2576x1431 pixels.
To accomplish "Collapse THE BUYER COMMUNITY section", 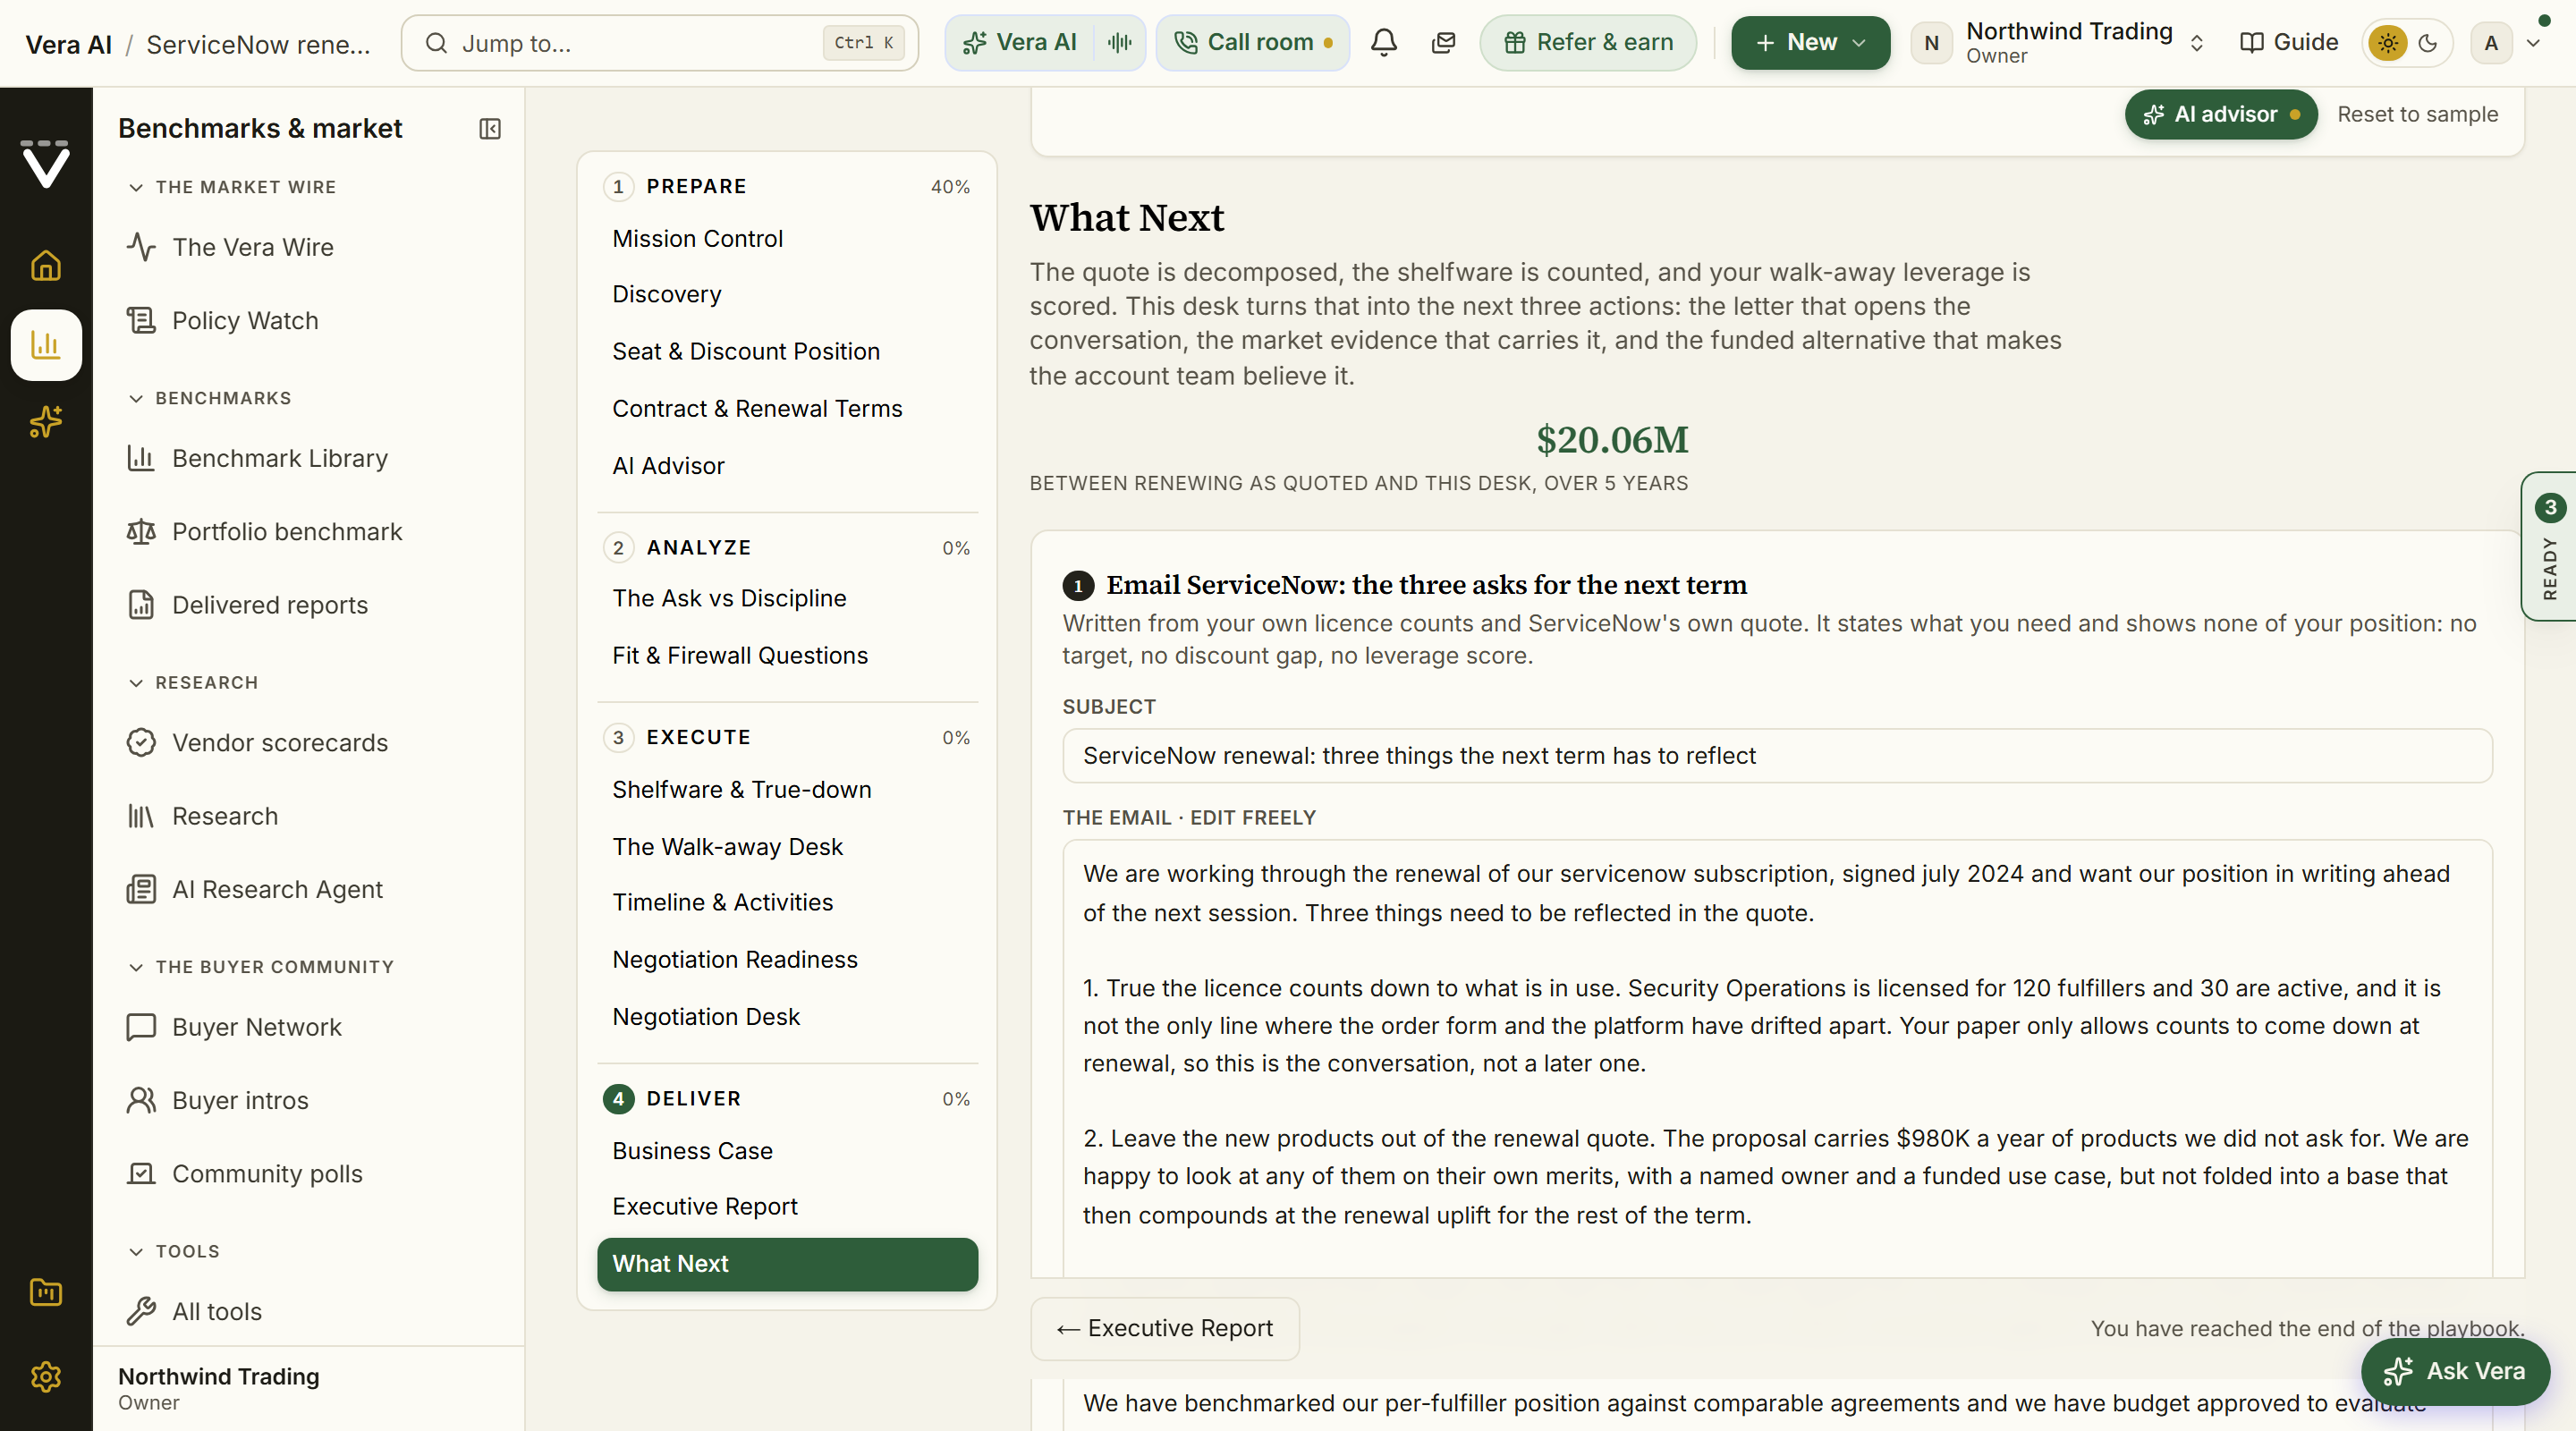I will point(261,967).
